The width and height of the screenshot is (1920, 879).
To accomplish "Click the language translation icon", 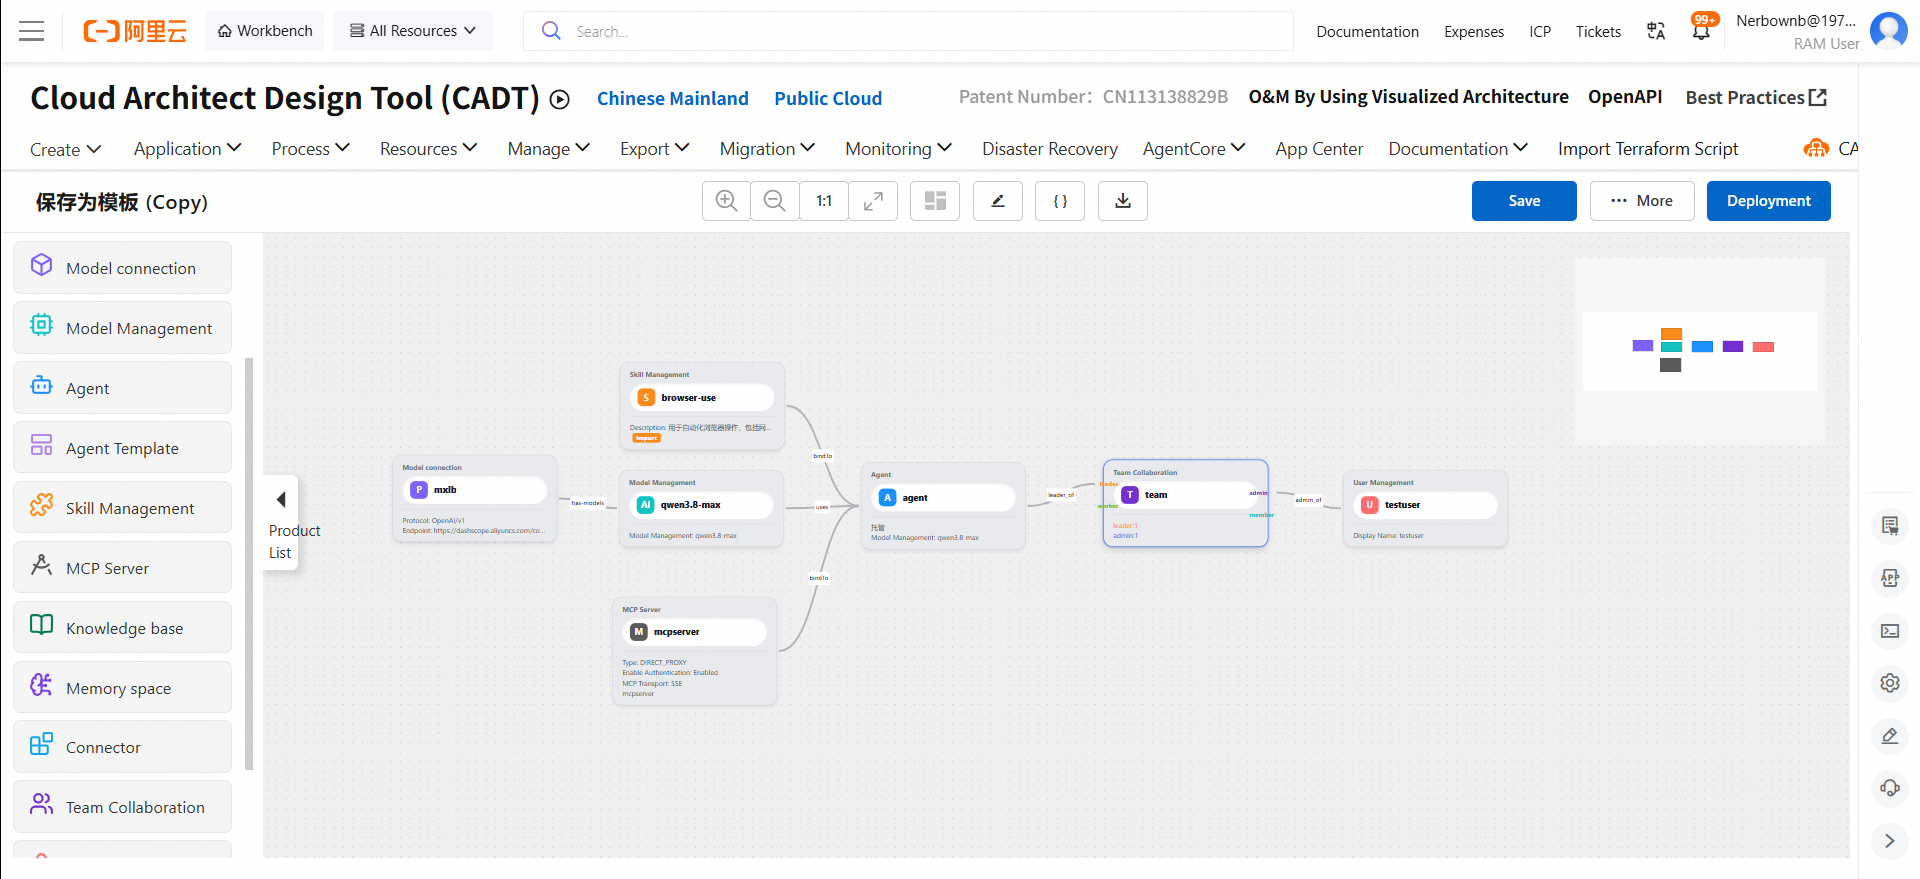I will (1656, 31).
